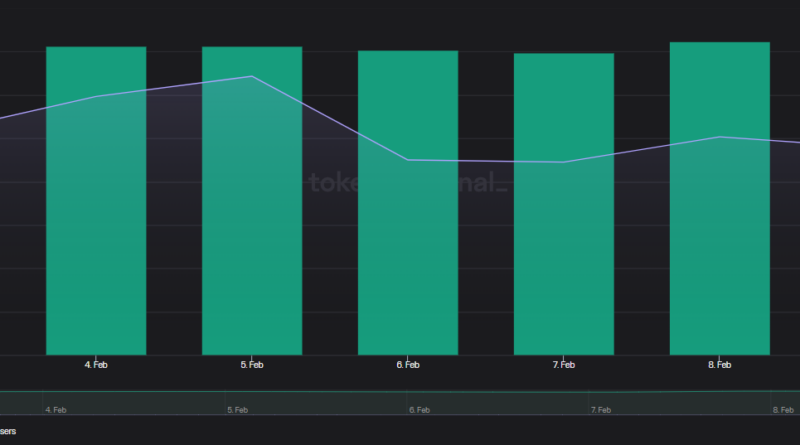Select the purple line point at 6 Feb
The image size is (800, 445).
(x=408, y=160)
